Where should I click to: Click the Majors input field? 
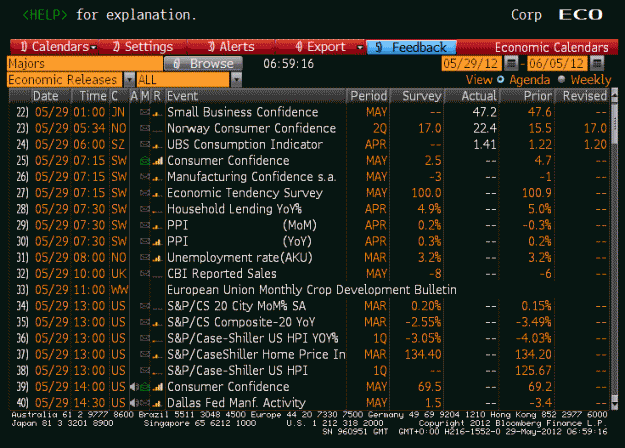85,64
